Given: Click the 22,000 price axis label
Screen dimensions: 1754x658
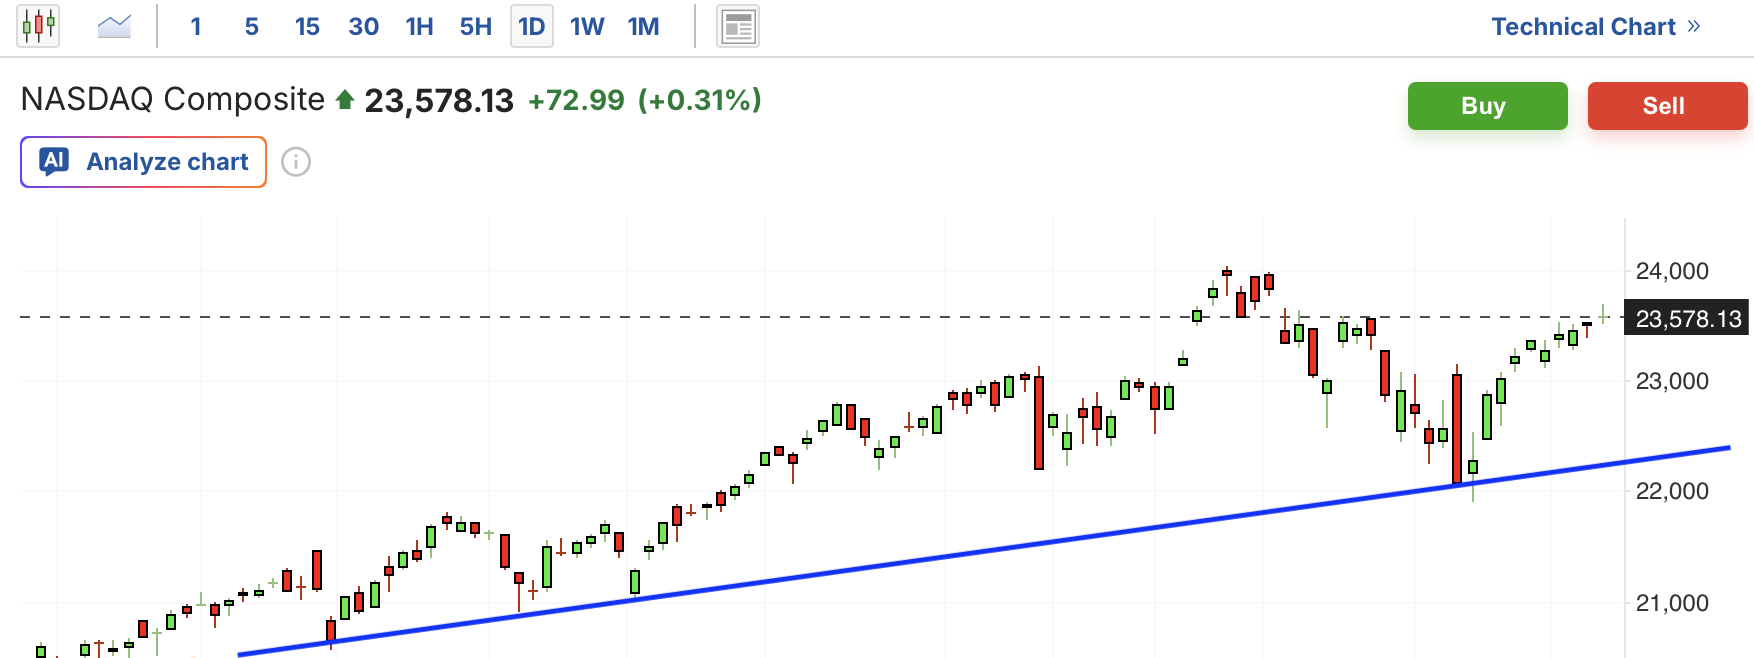Looking at the screenshot, I should point(1672,491).
